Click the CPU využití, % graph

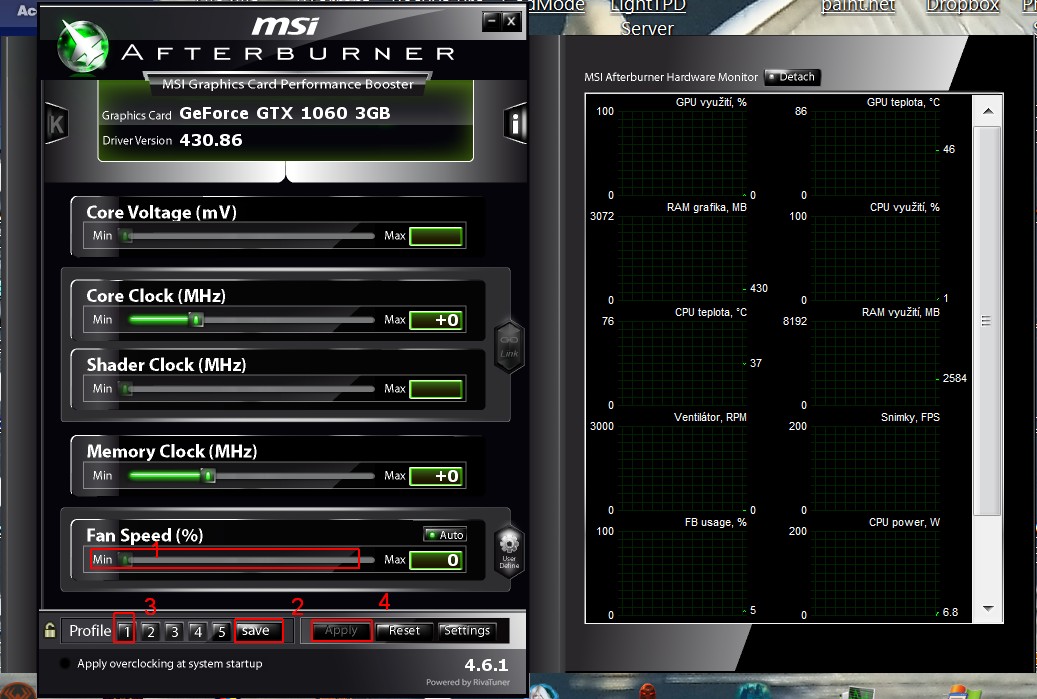tap(876, 258)
